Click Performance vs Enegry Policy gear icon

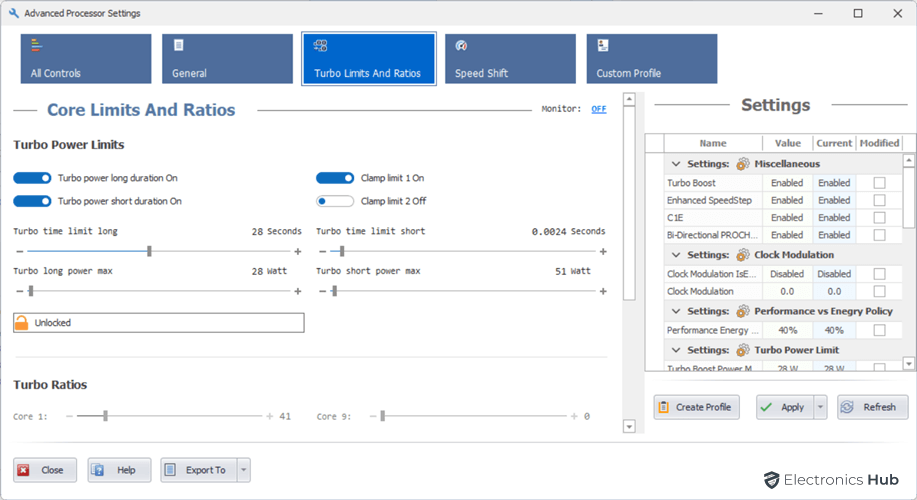(743, 311)
